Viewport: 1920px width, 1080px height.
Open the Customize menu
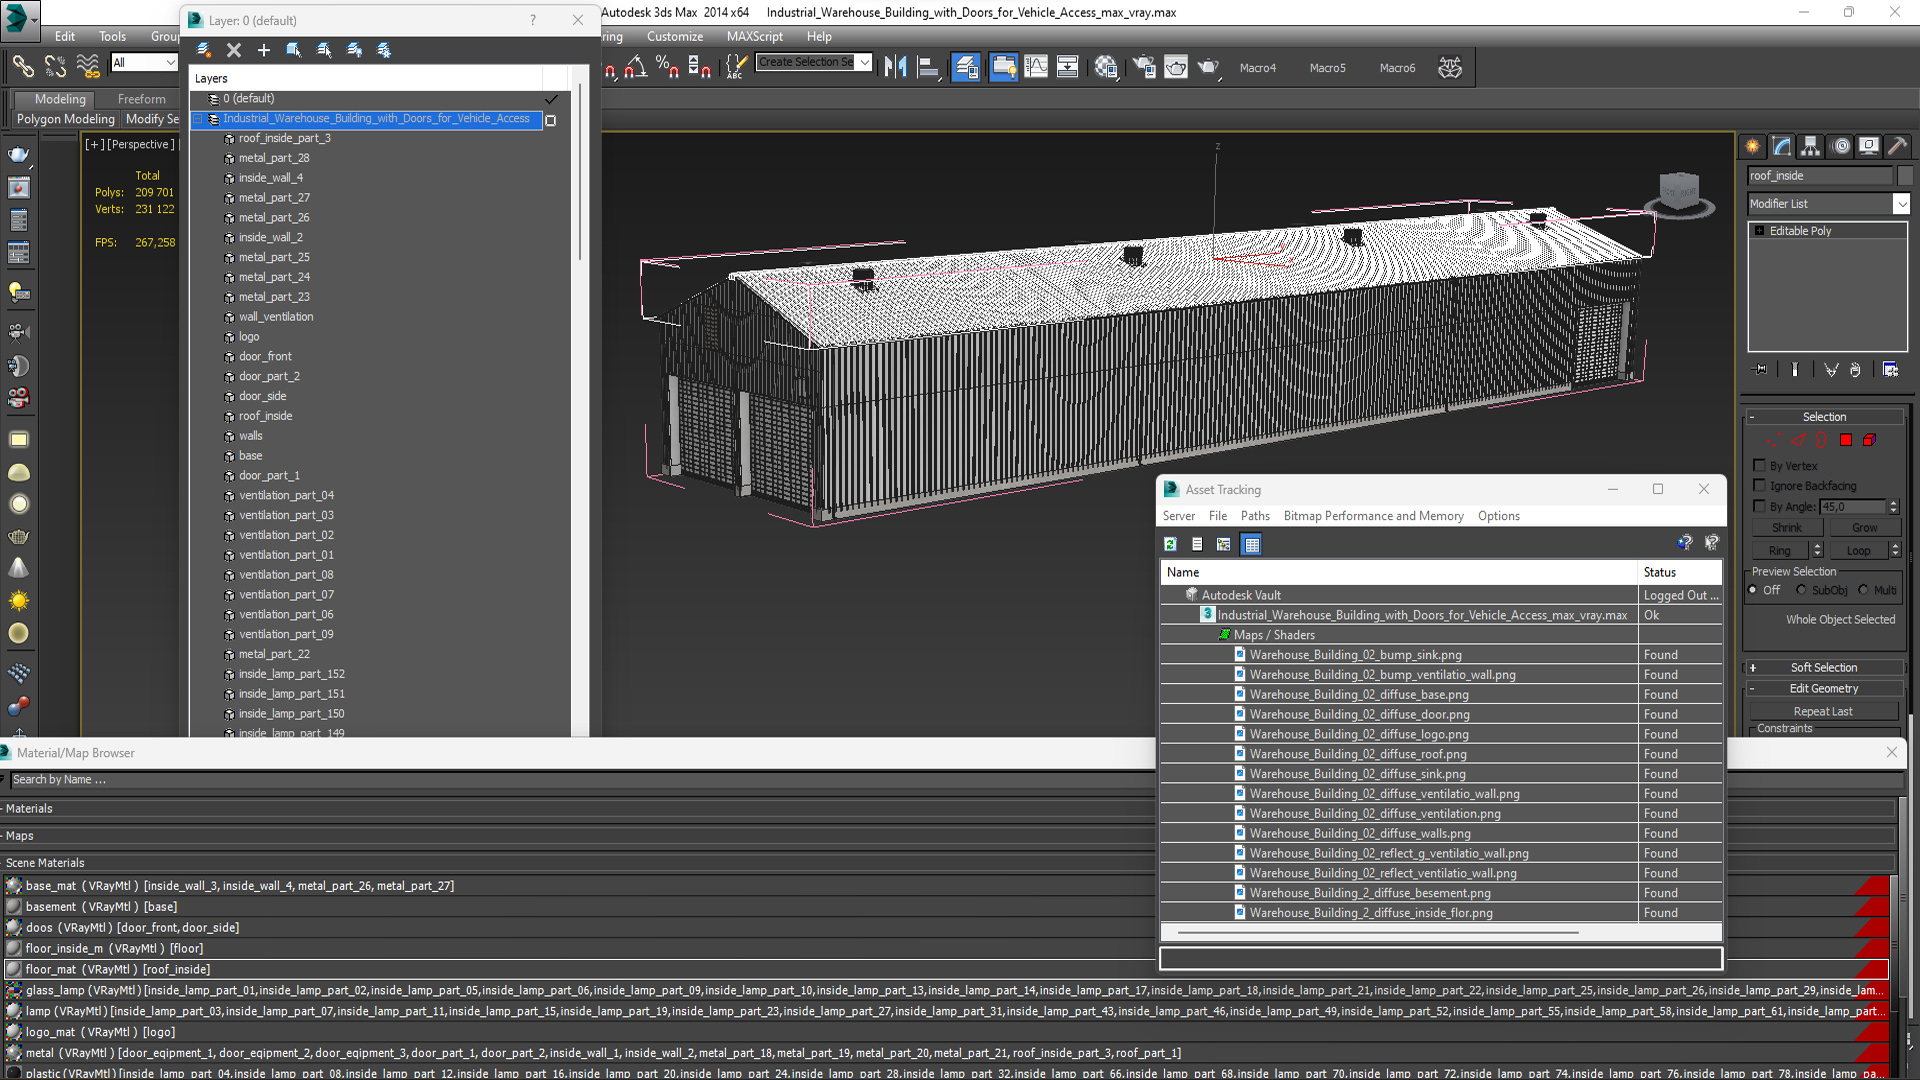coord(675,36)
